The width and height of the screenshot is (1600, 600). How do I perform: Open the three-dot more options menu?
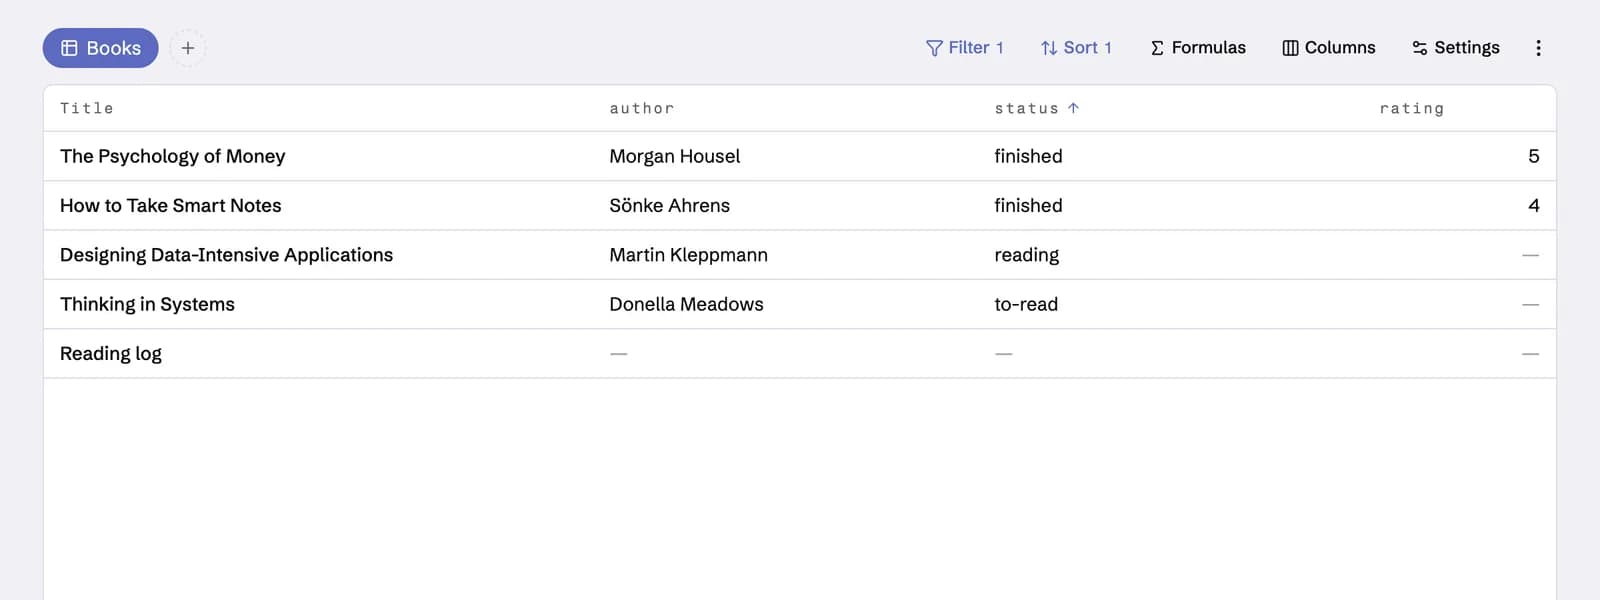click(1538, 48)
